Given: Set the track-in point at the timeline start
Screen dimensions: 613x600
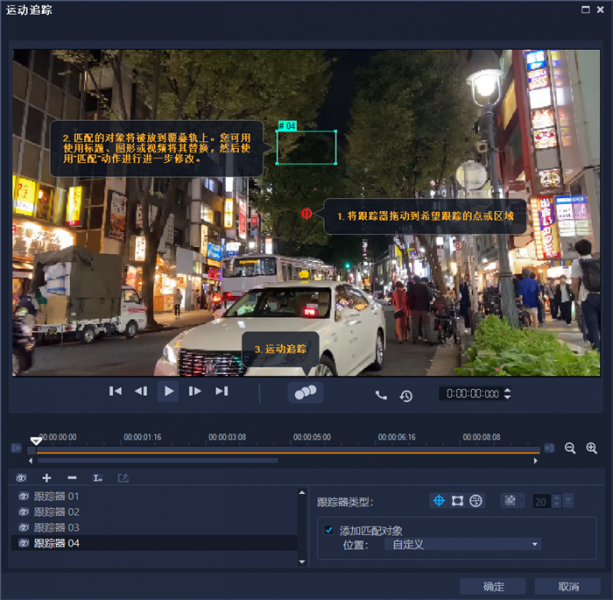Looking at the screenshot, I should [16, 448].
